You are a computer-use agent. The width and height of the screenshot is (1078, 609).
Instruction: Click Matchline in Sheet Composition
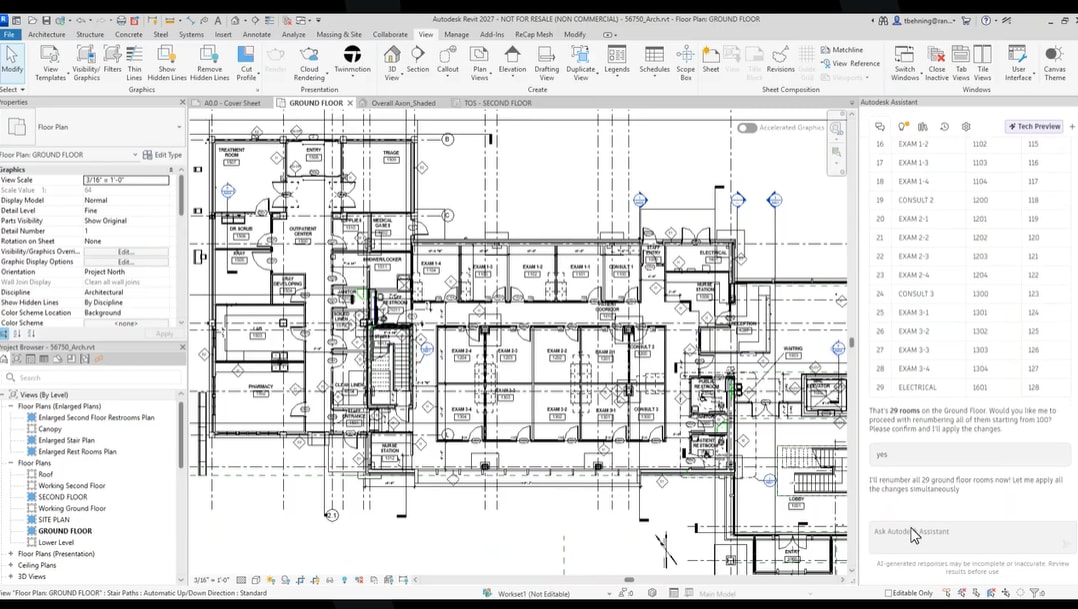click(x=842, y=49)
